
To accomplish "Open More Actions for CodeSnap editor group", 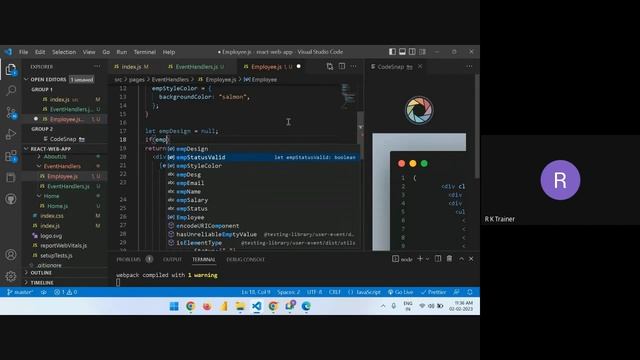I will click(469, 67).
